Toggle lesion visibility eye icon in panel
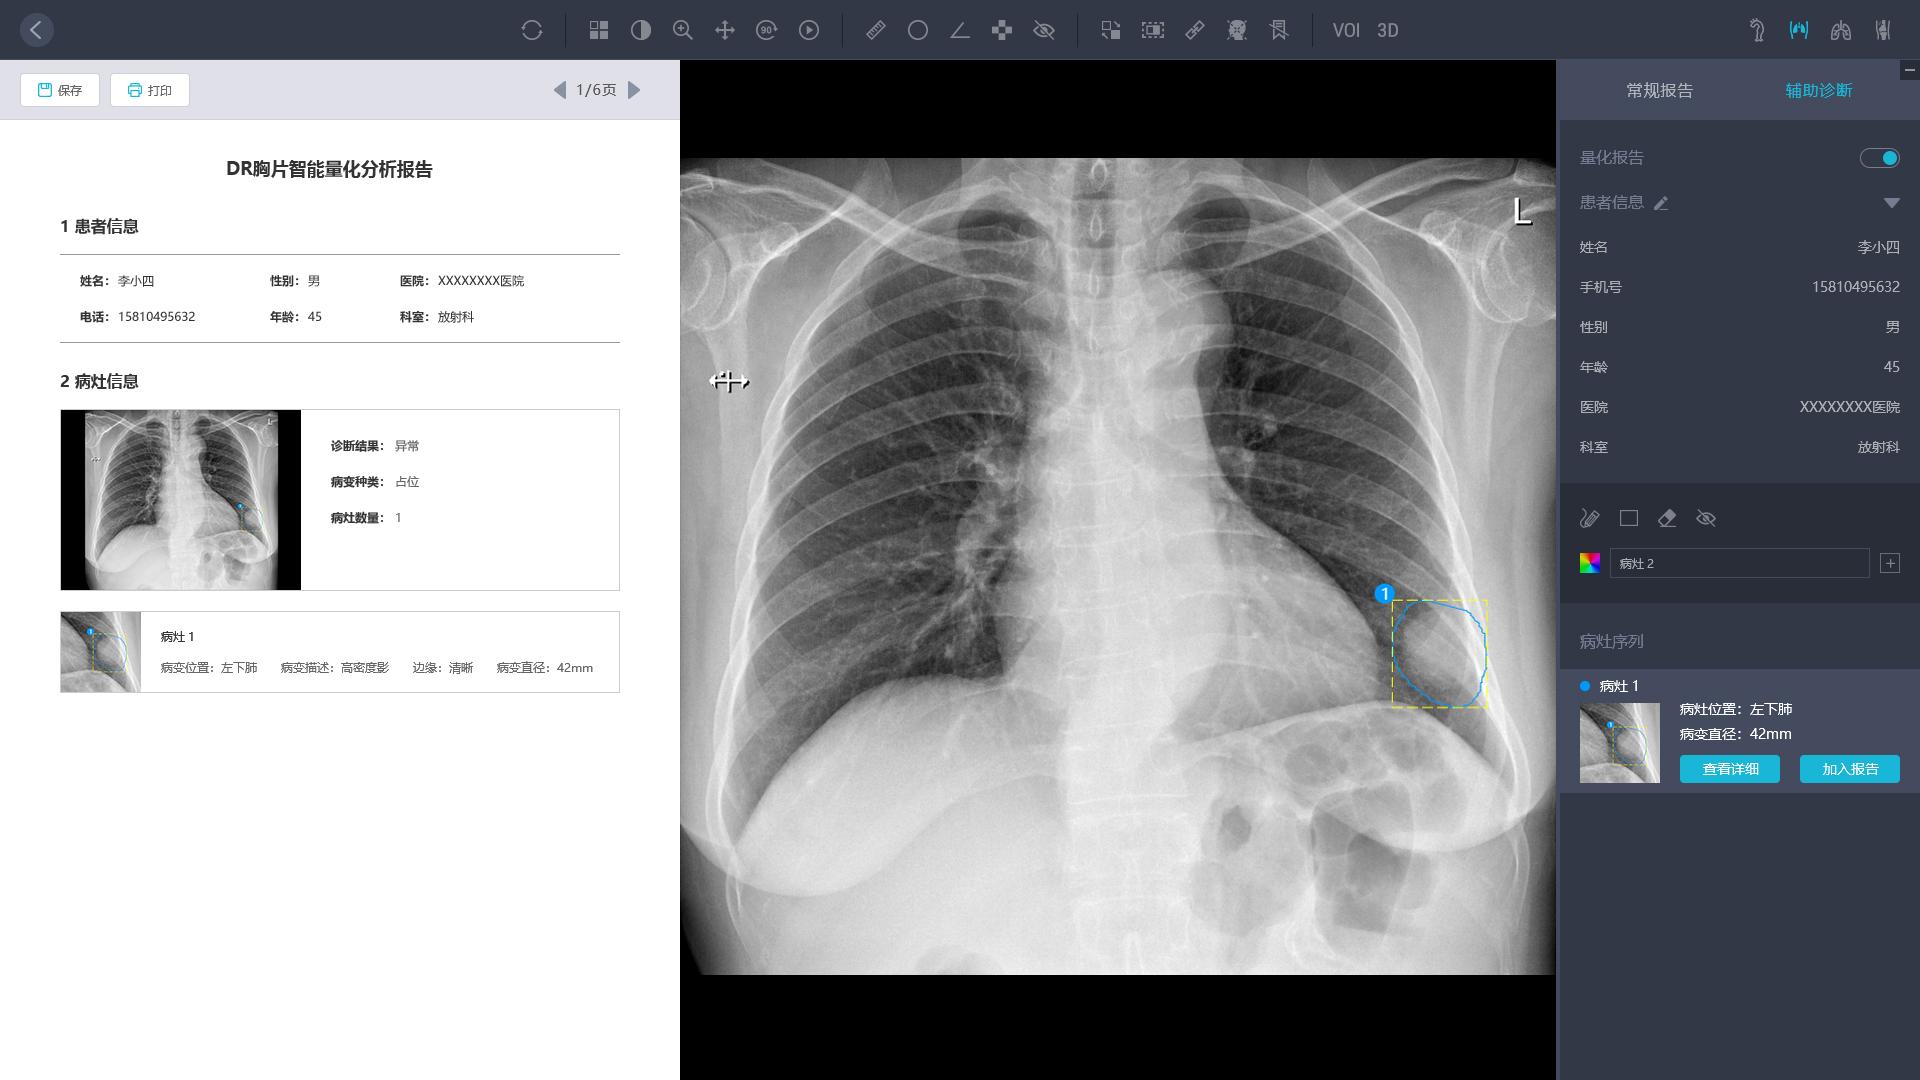Viewport: 1920px width, 1080px height. pyautogui.click(x=1706, y=518)
